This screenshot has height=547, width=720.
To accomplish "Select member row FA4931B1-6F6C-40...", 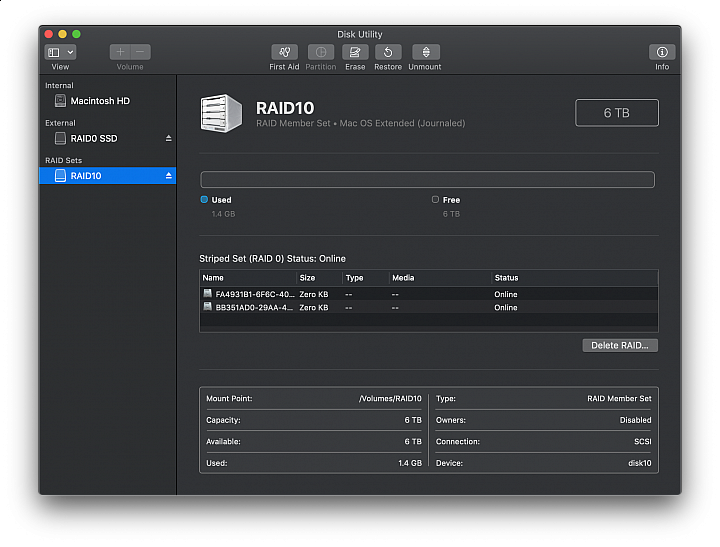I will click(429, 294).
